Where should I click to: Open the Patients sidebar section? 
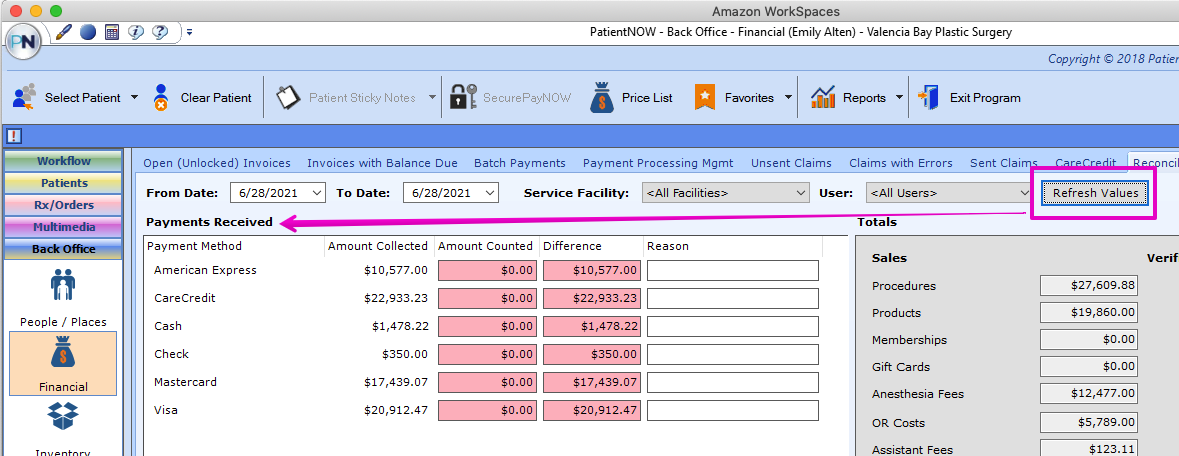coord(64,183)
